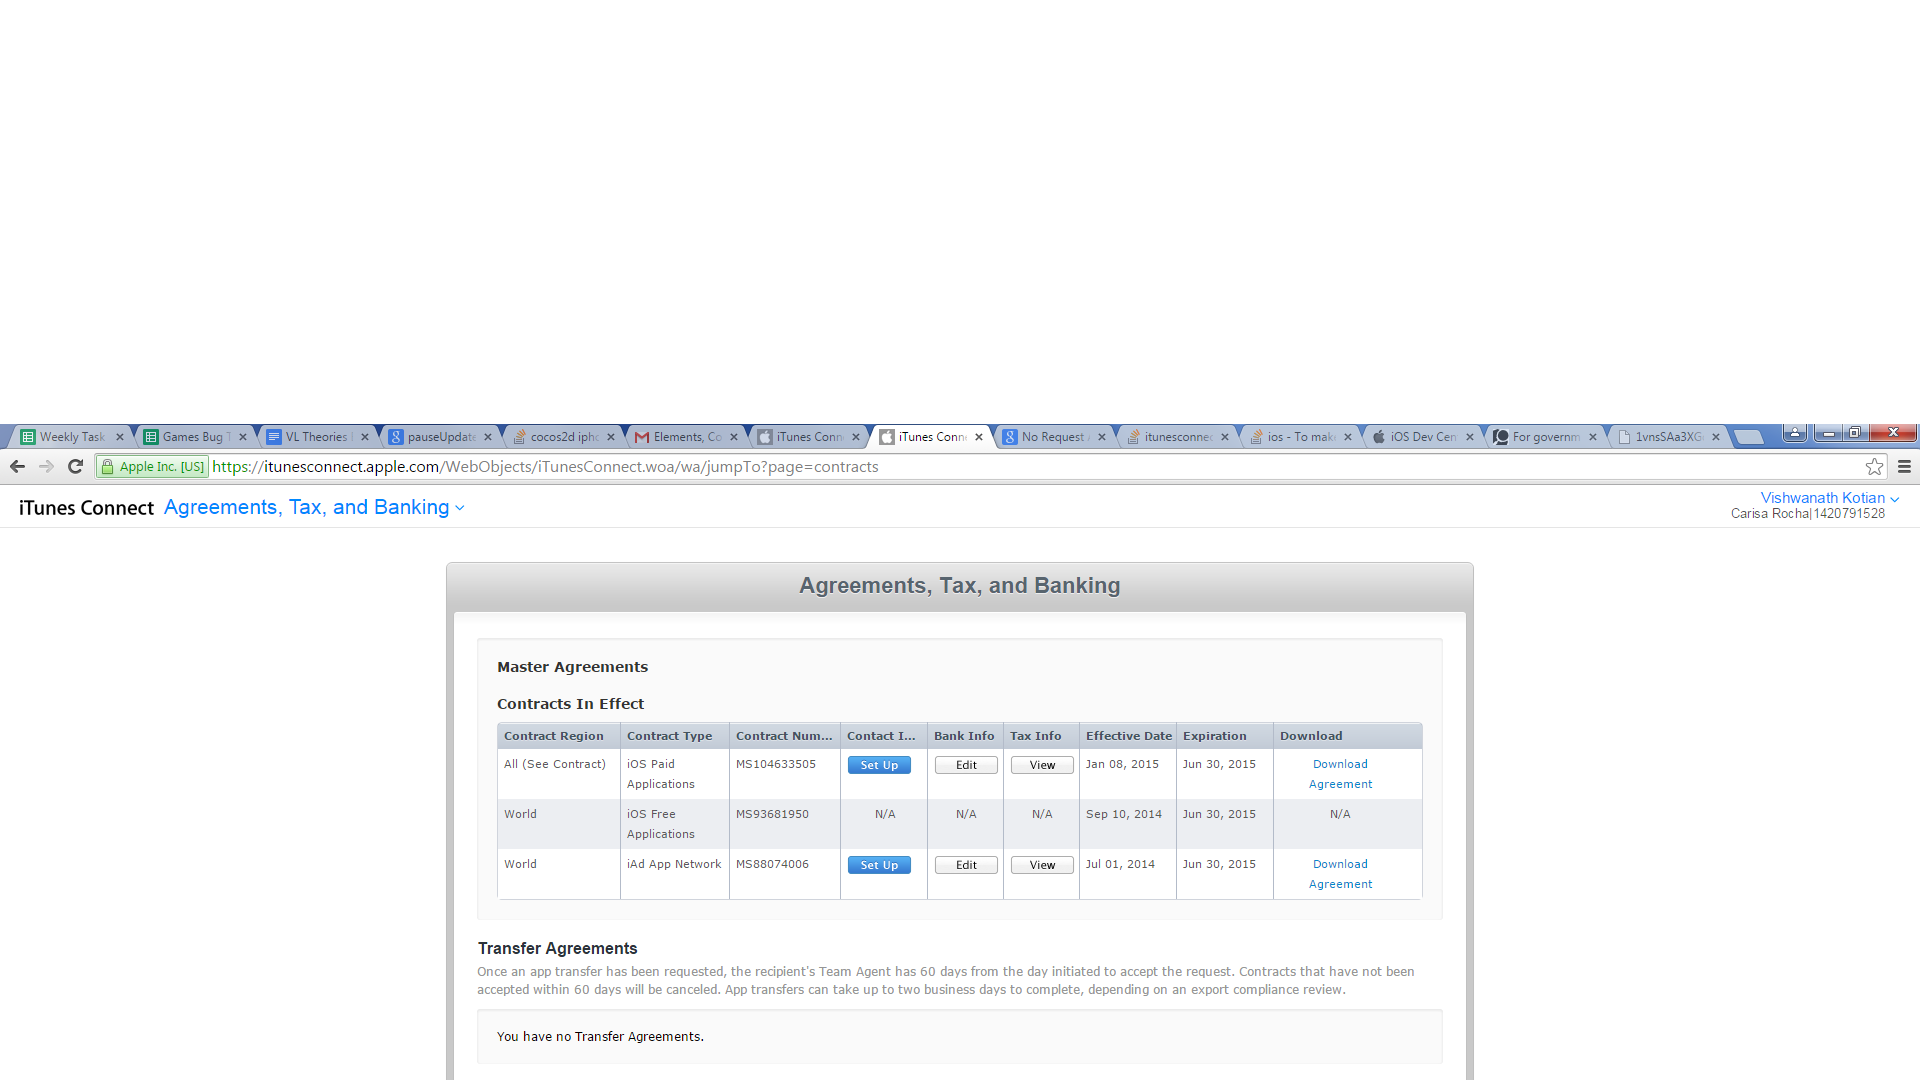This screenshot has height=1080, width=1920.
Task: Close the Games Bug tab
Action: tap(243, 437)
